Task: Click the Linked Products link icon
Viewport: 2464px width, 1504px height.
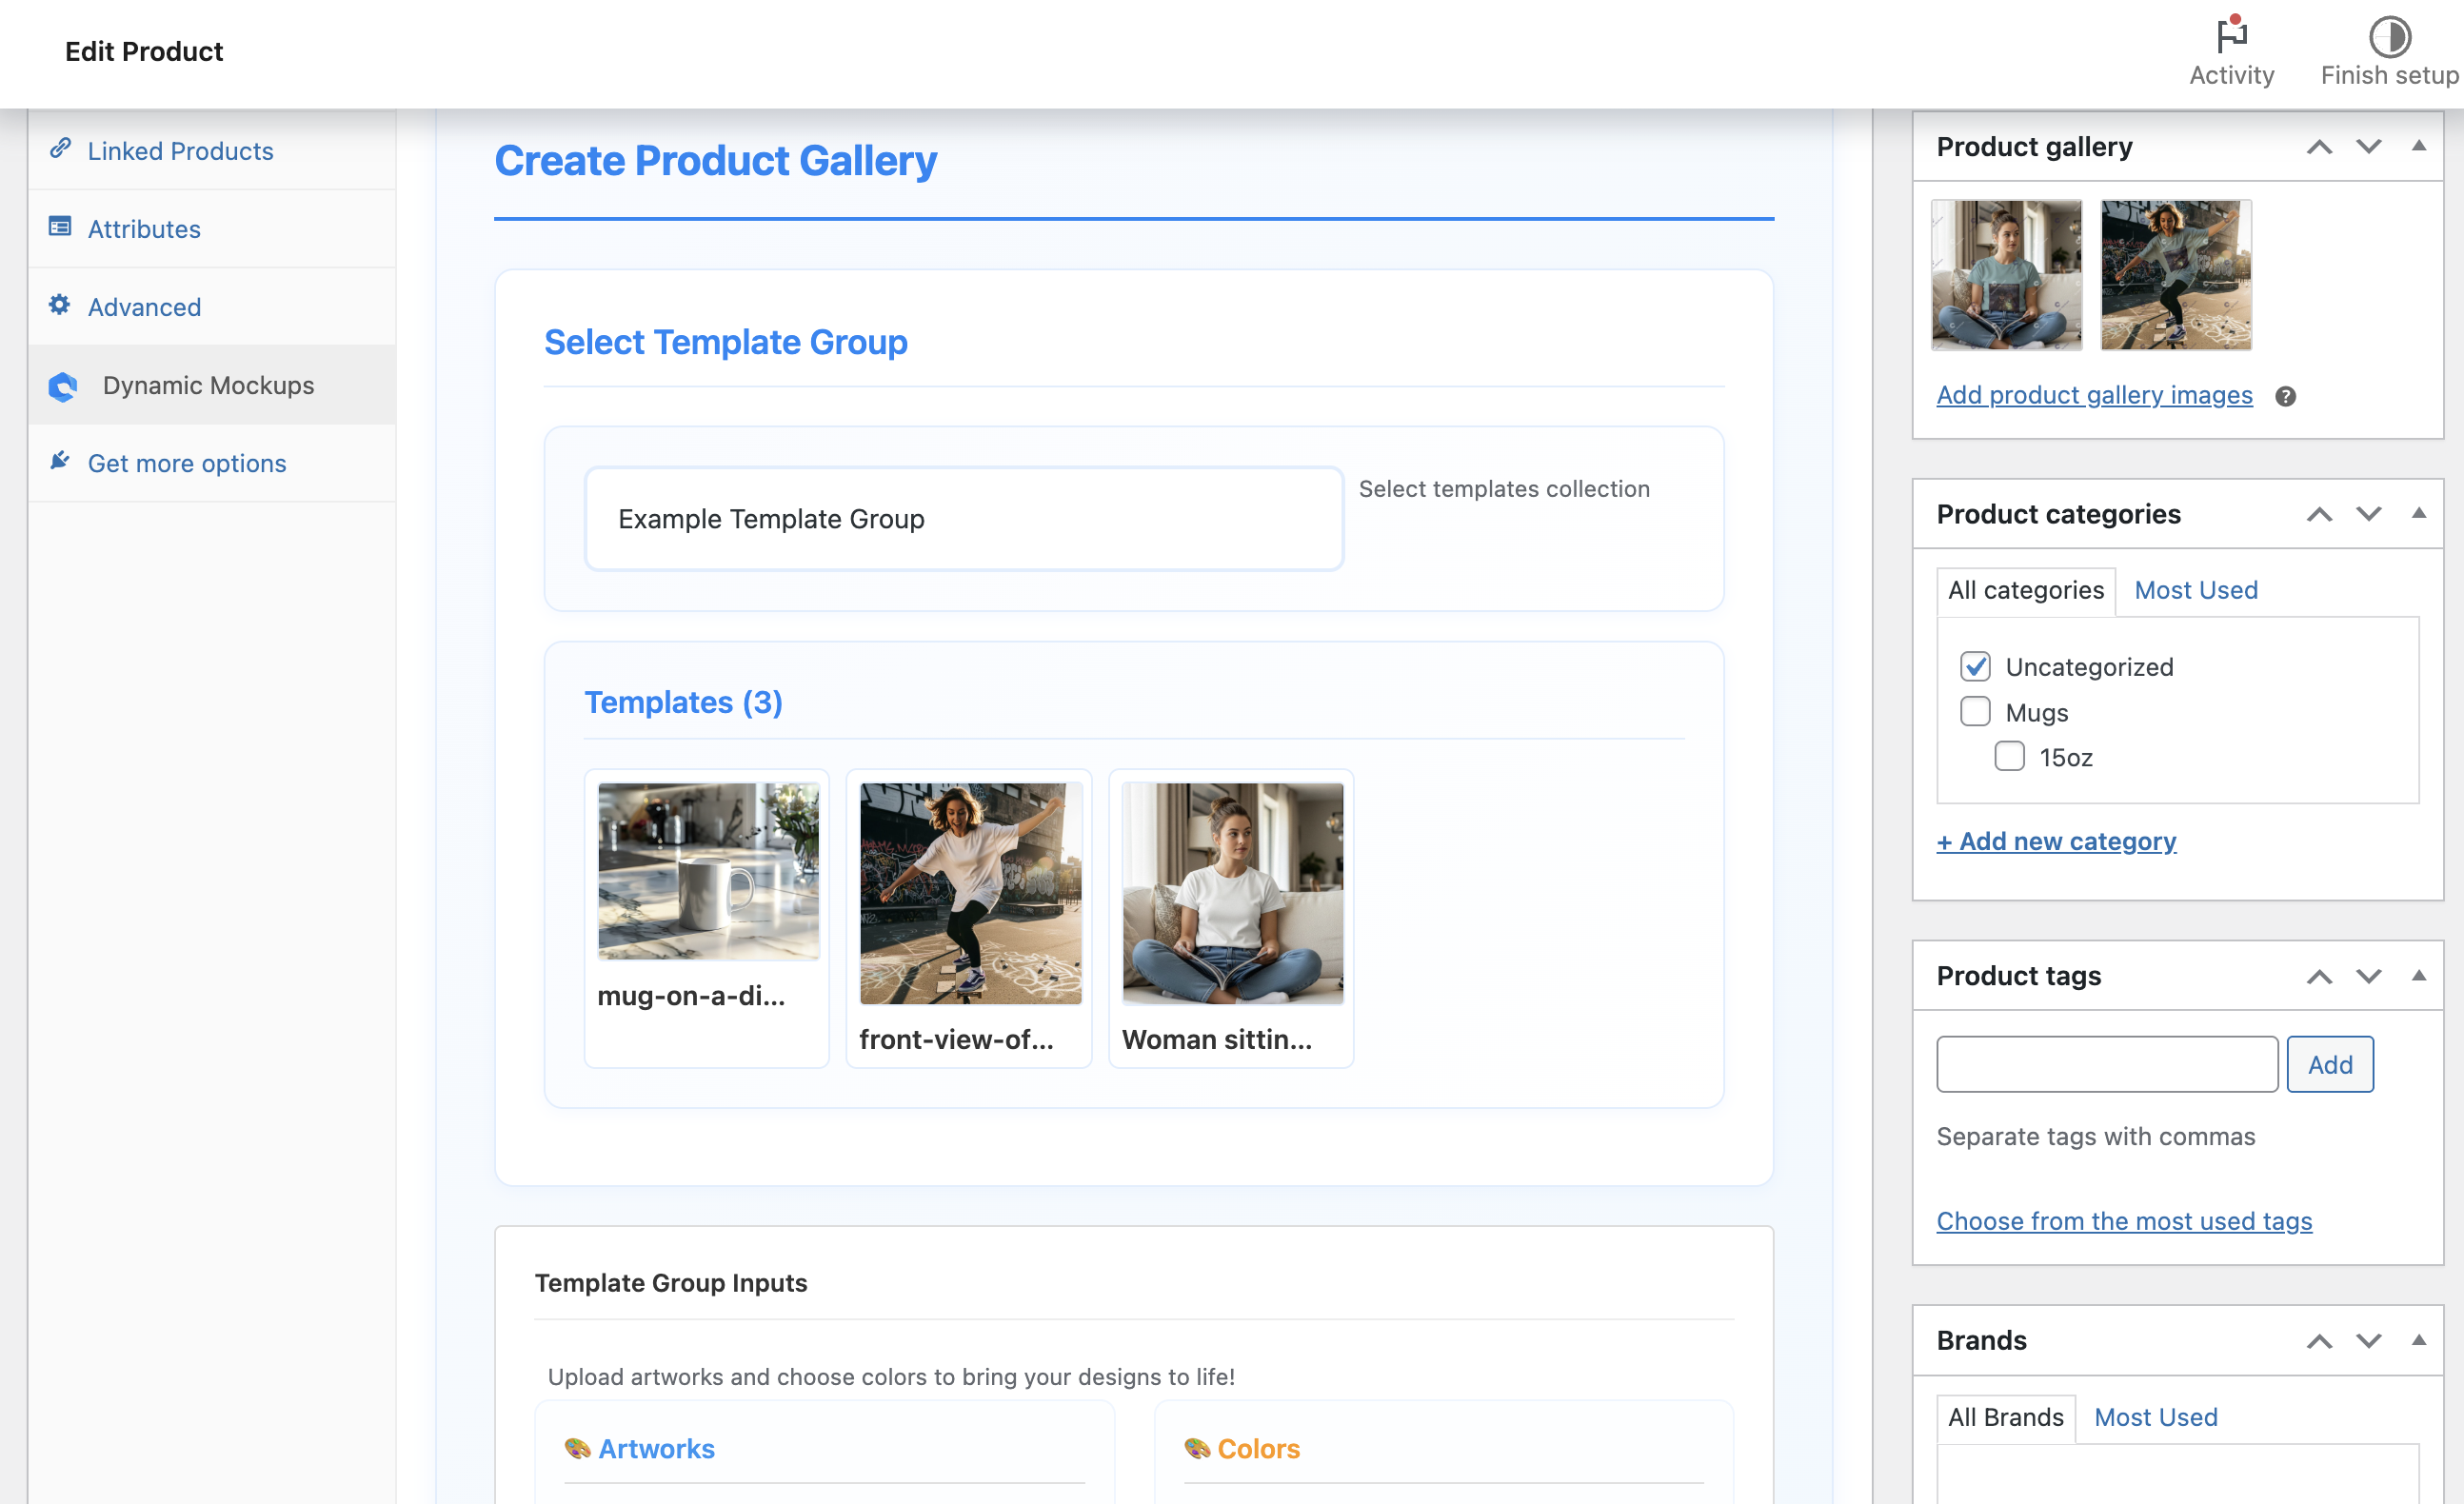Action: tap(60, 149)
